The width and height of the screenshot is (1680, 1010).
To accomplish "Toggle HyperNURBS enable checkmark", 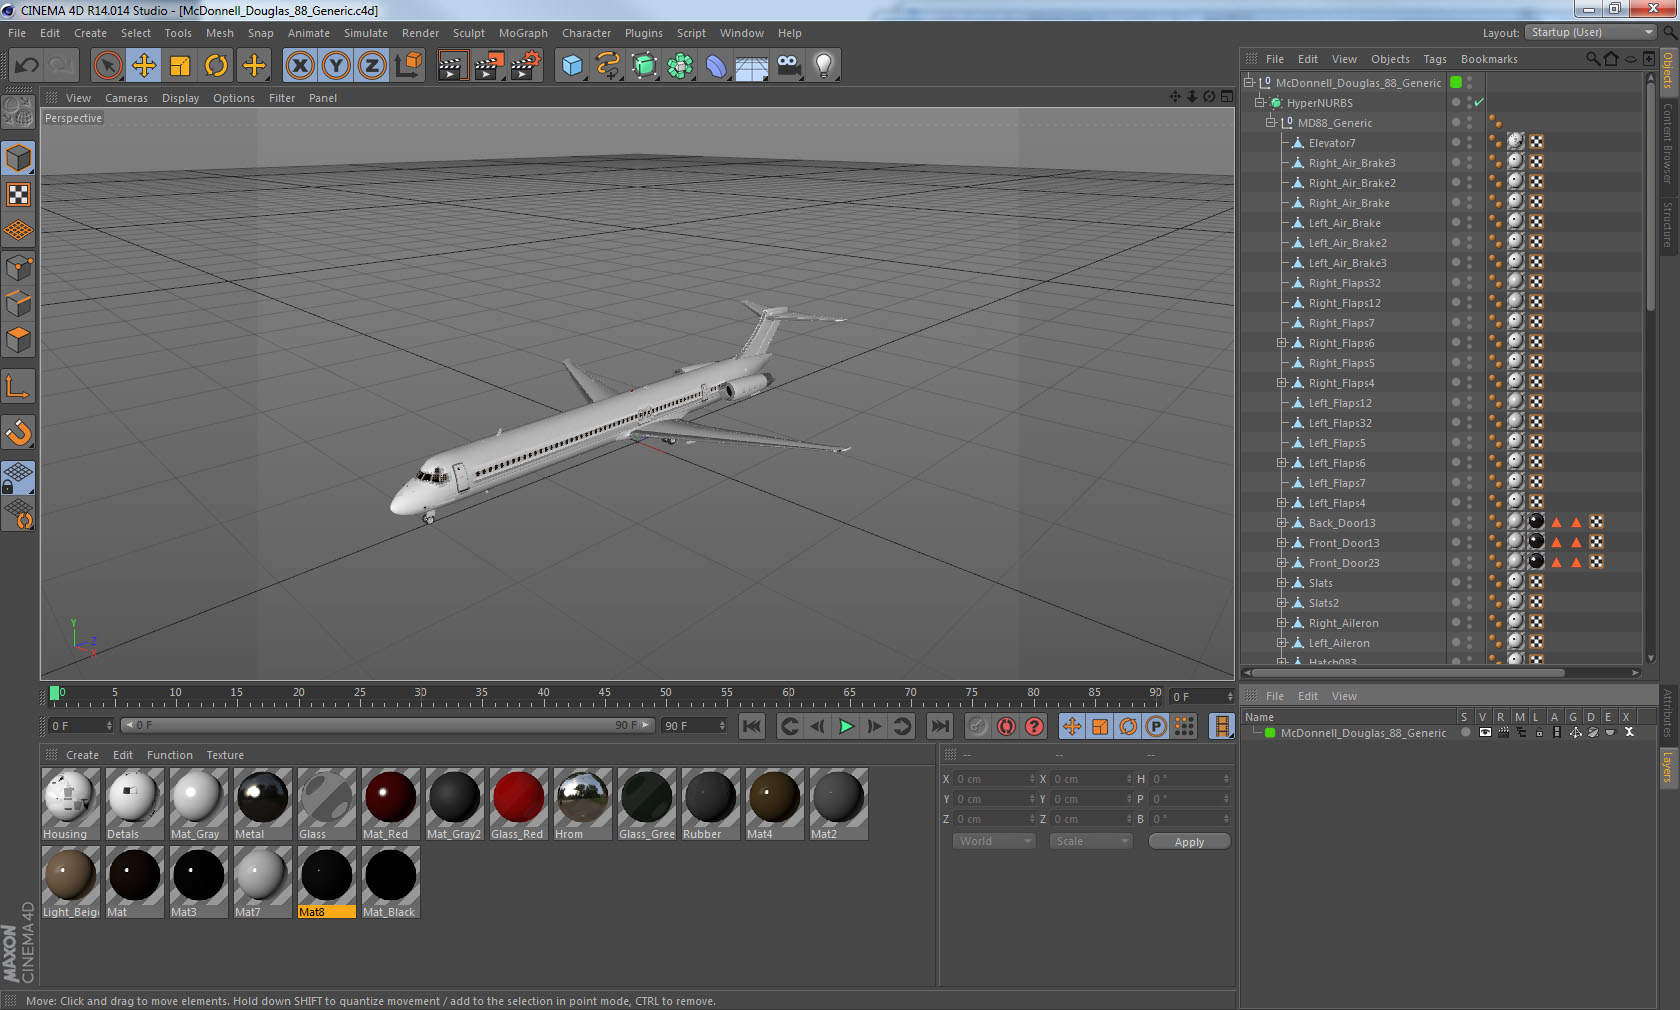I will (x=1478, y=102).
